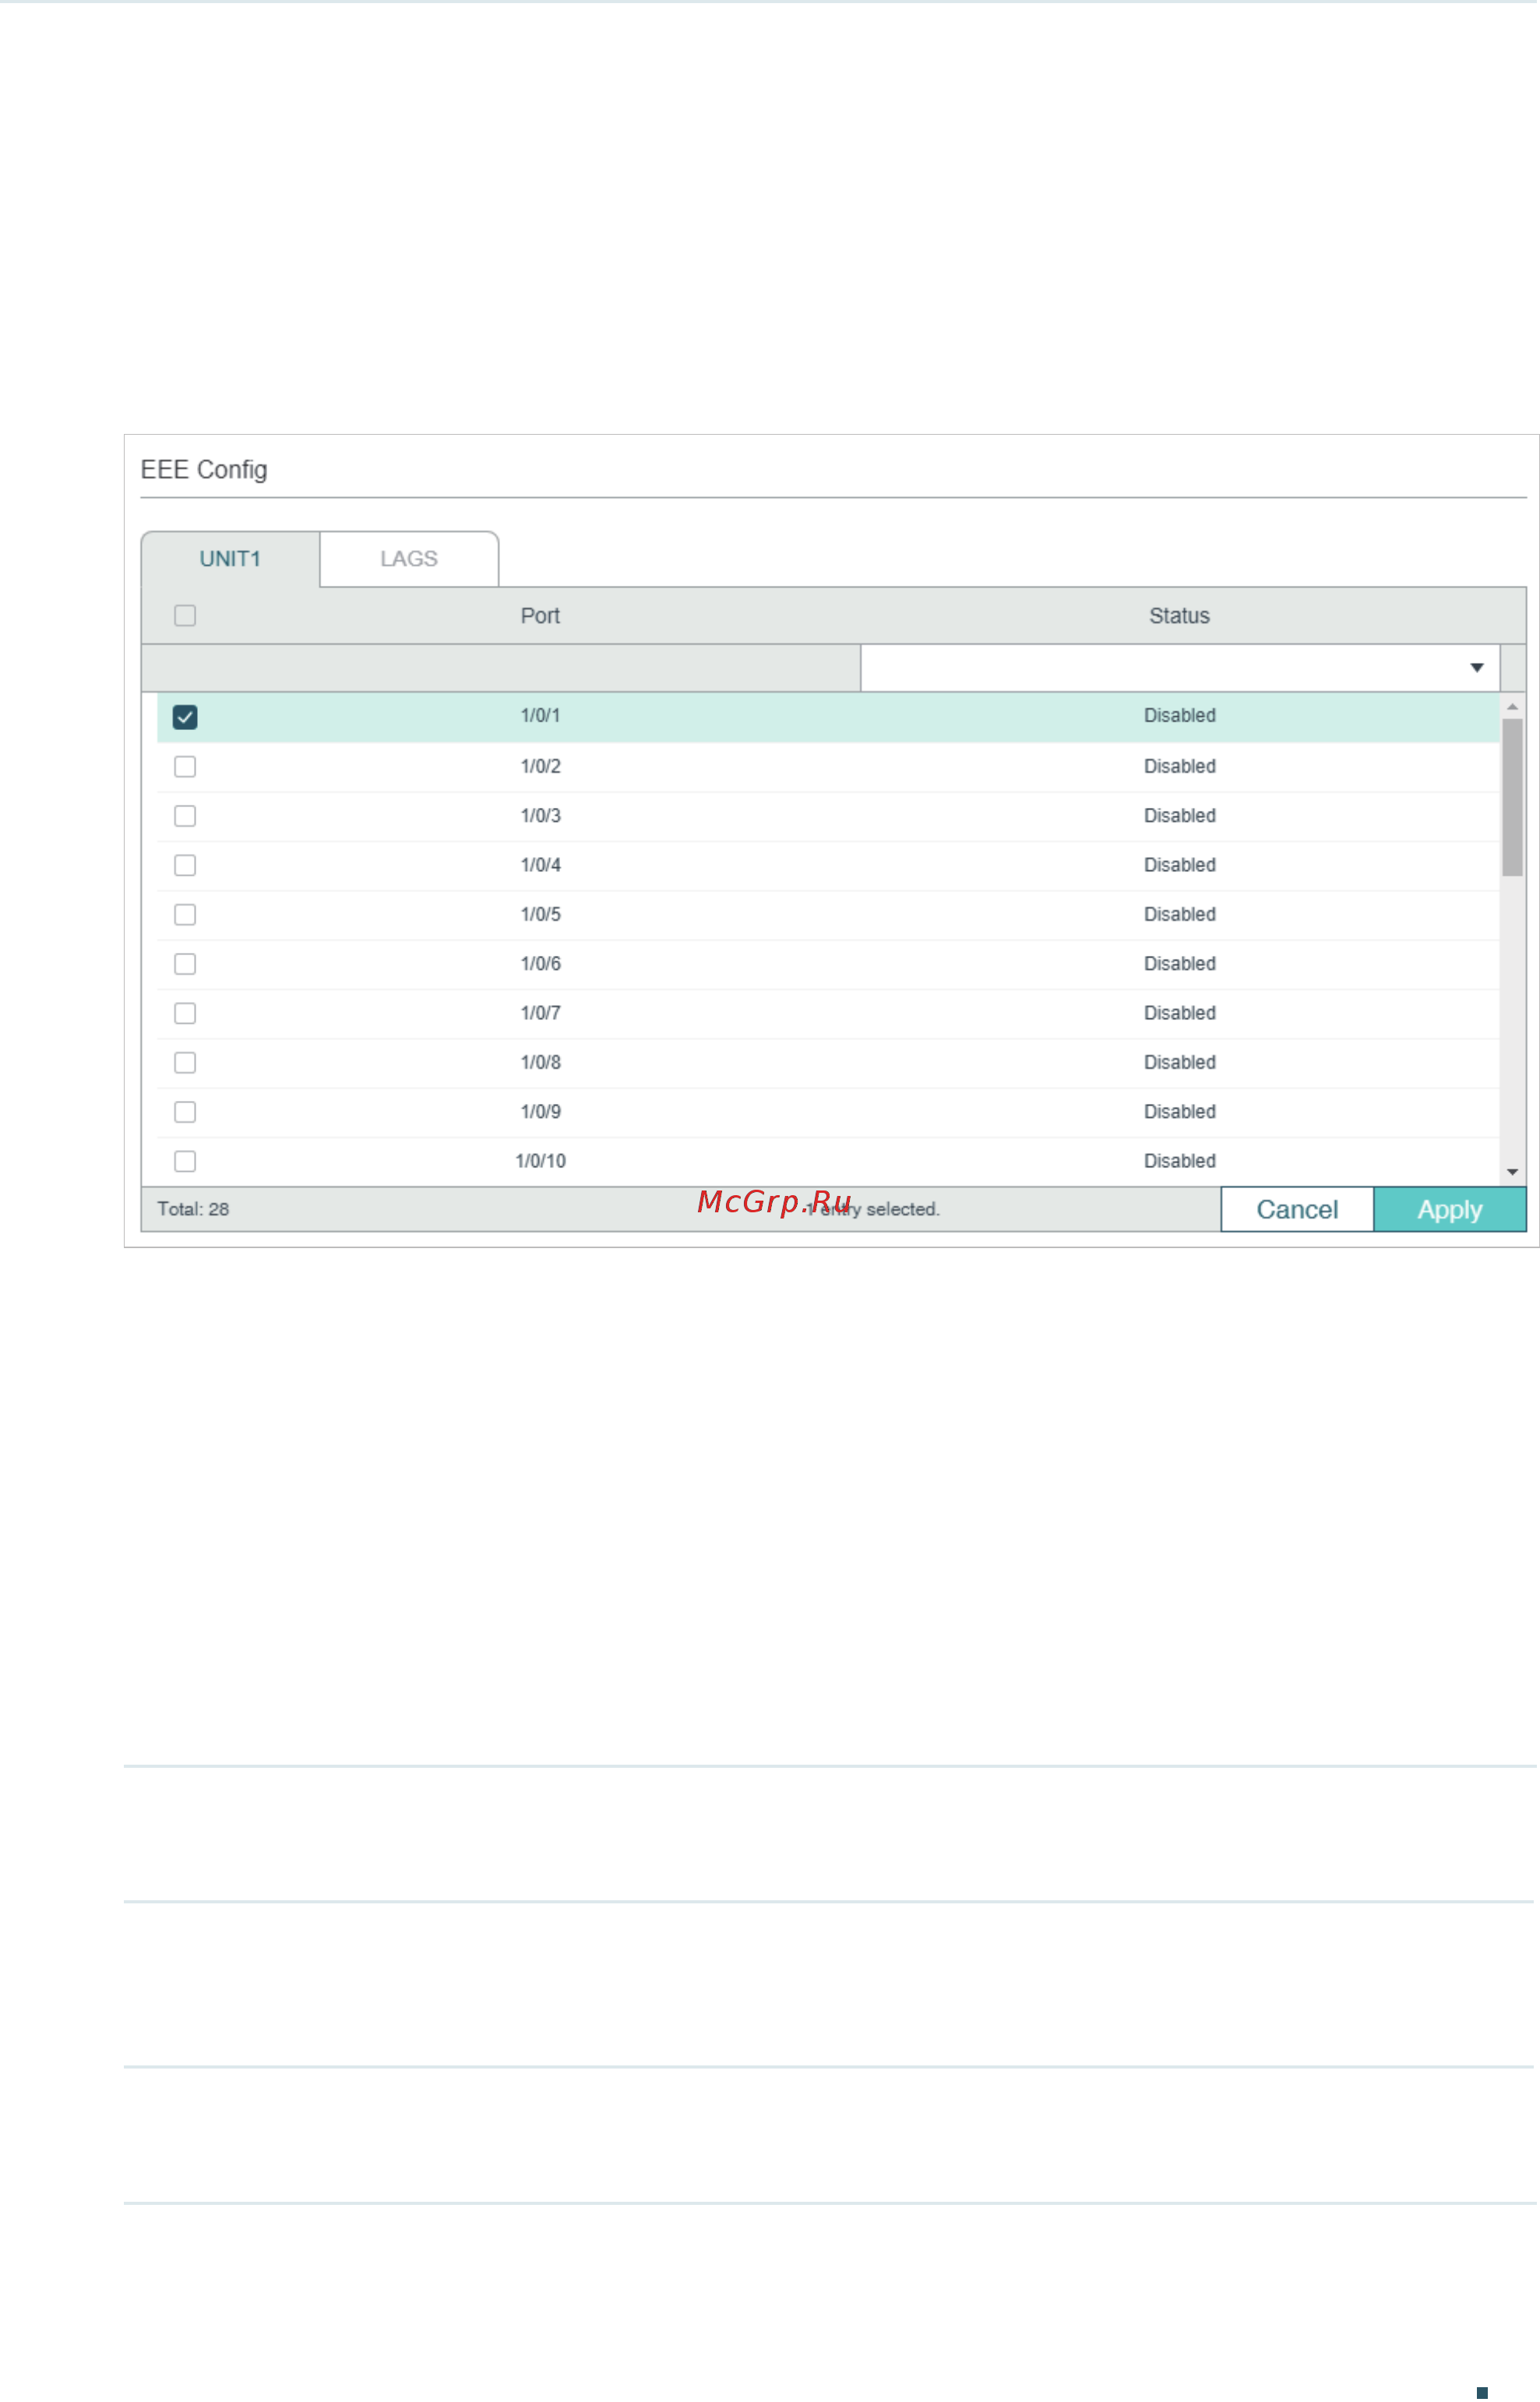The width and height of the screenshot is (1540, 2402).
Task: Open the Status dropdown selector
Action: [x=1180, y=668]
